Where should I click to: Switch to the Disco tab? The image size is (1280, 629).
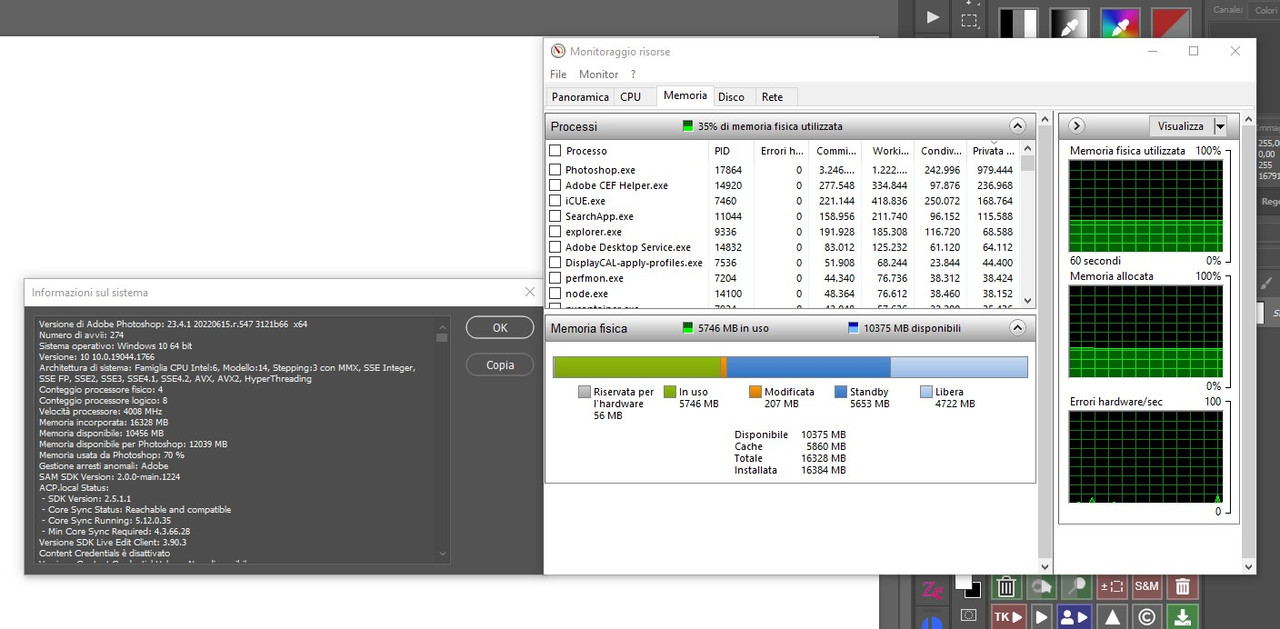[x=731, y=97]
